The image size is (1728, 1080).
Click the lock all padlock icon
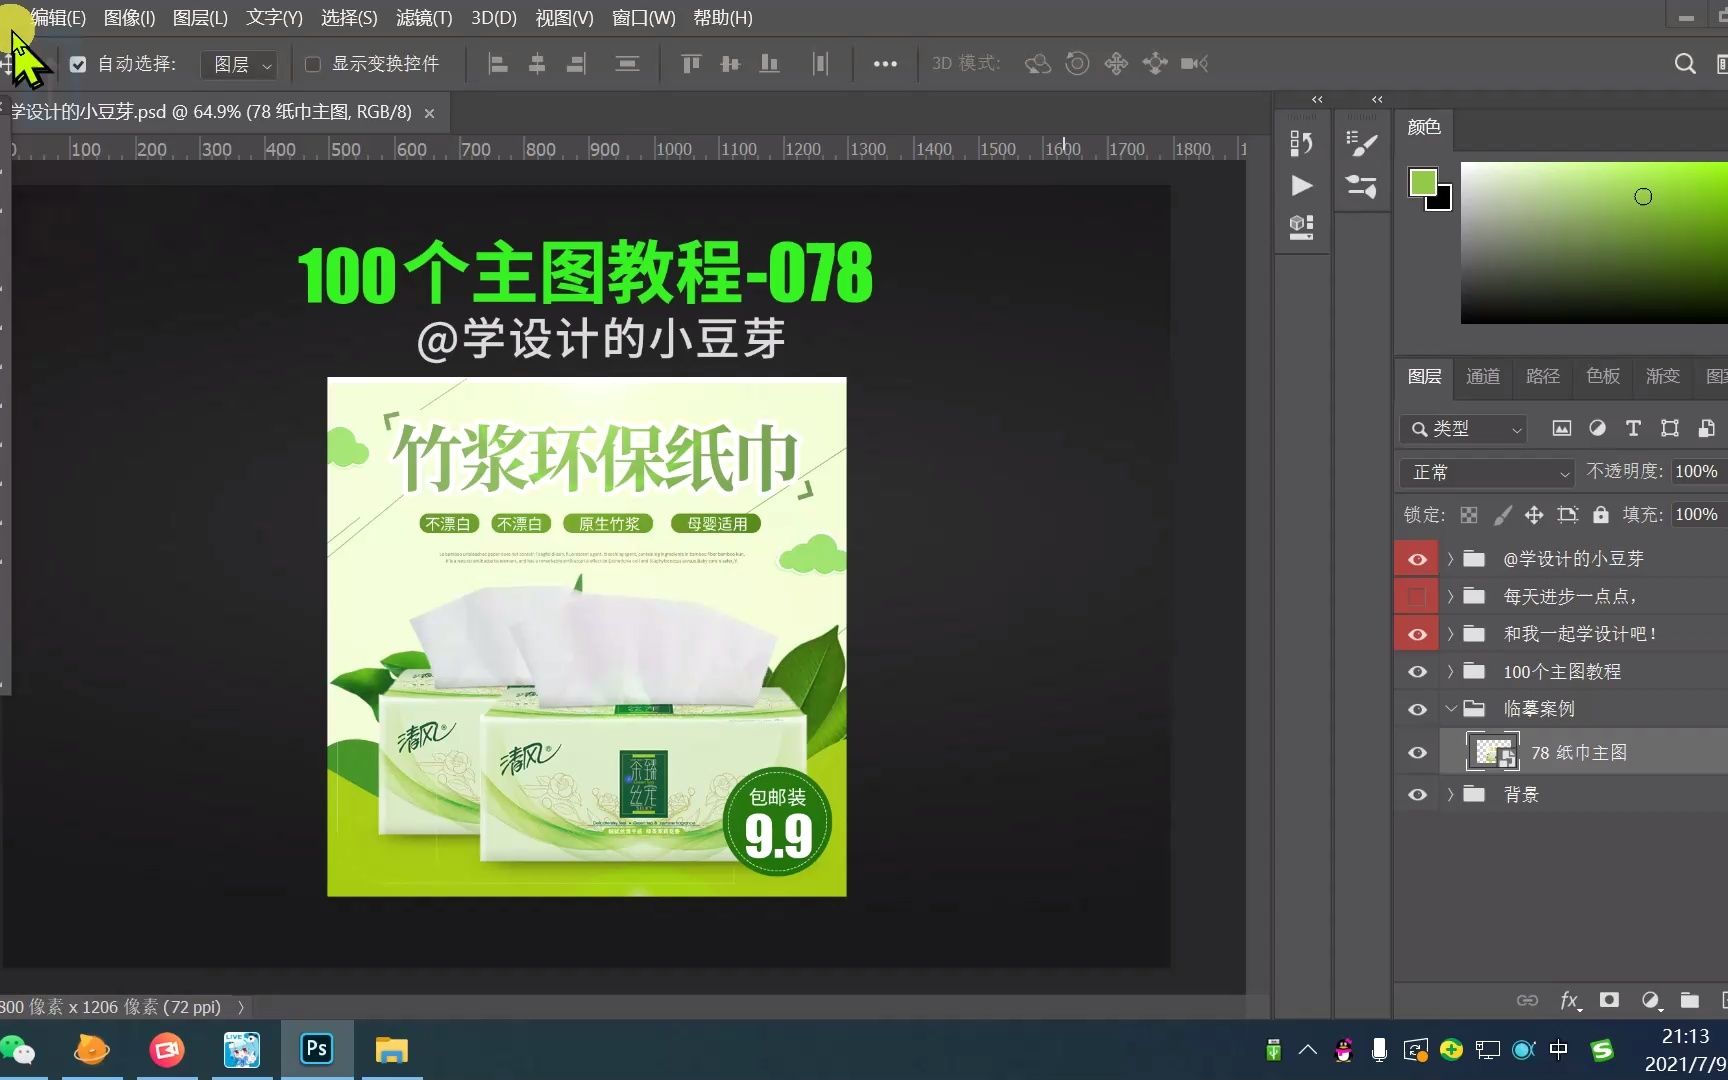(x=1601, y=515)
